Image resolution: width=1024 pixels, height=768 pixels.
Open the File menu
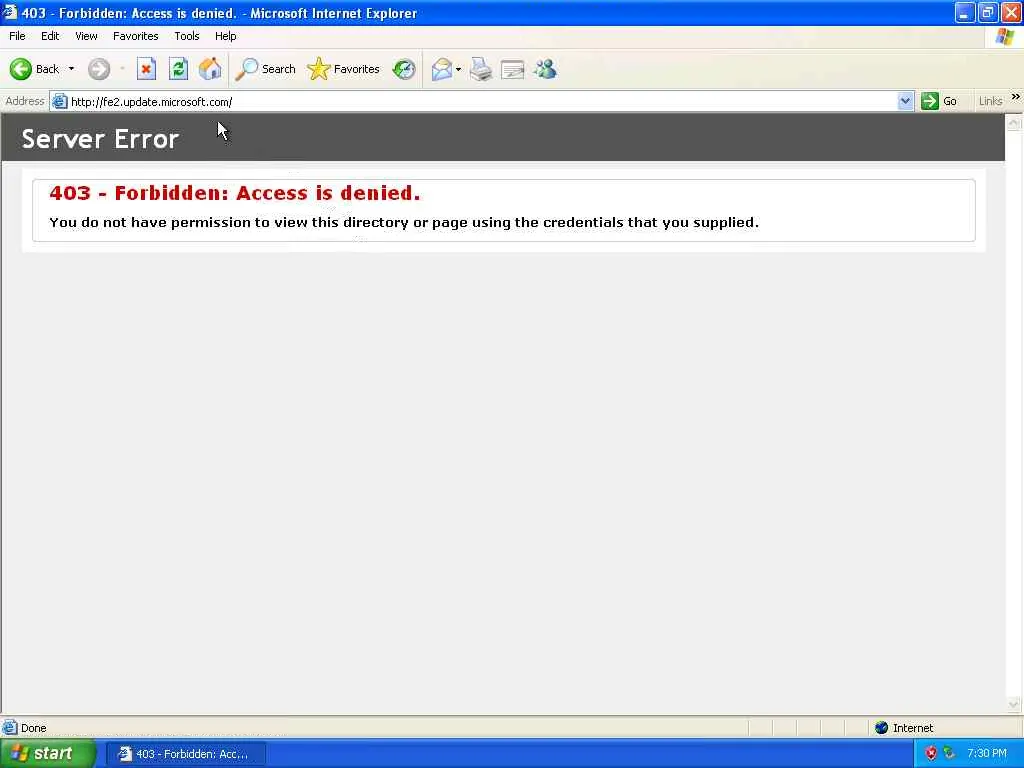click(18, 36)
